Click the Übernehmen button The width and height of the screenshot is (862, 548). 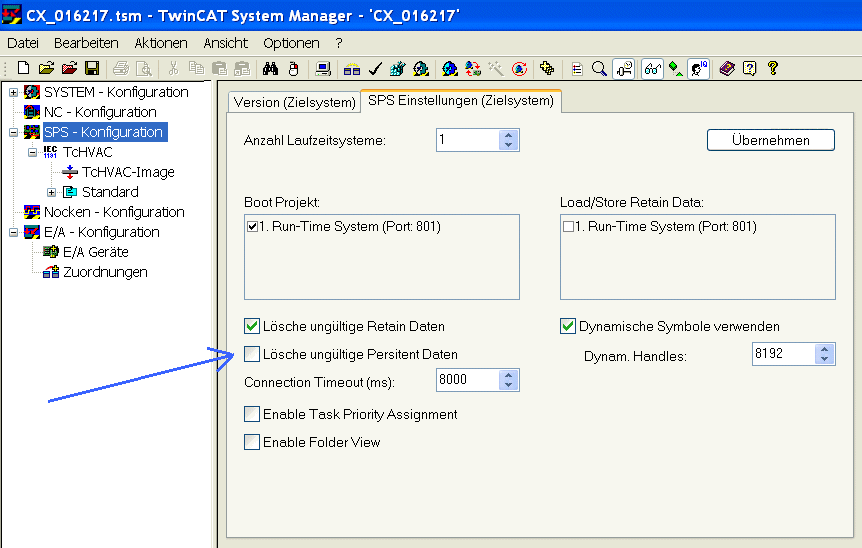(771, 140)
